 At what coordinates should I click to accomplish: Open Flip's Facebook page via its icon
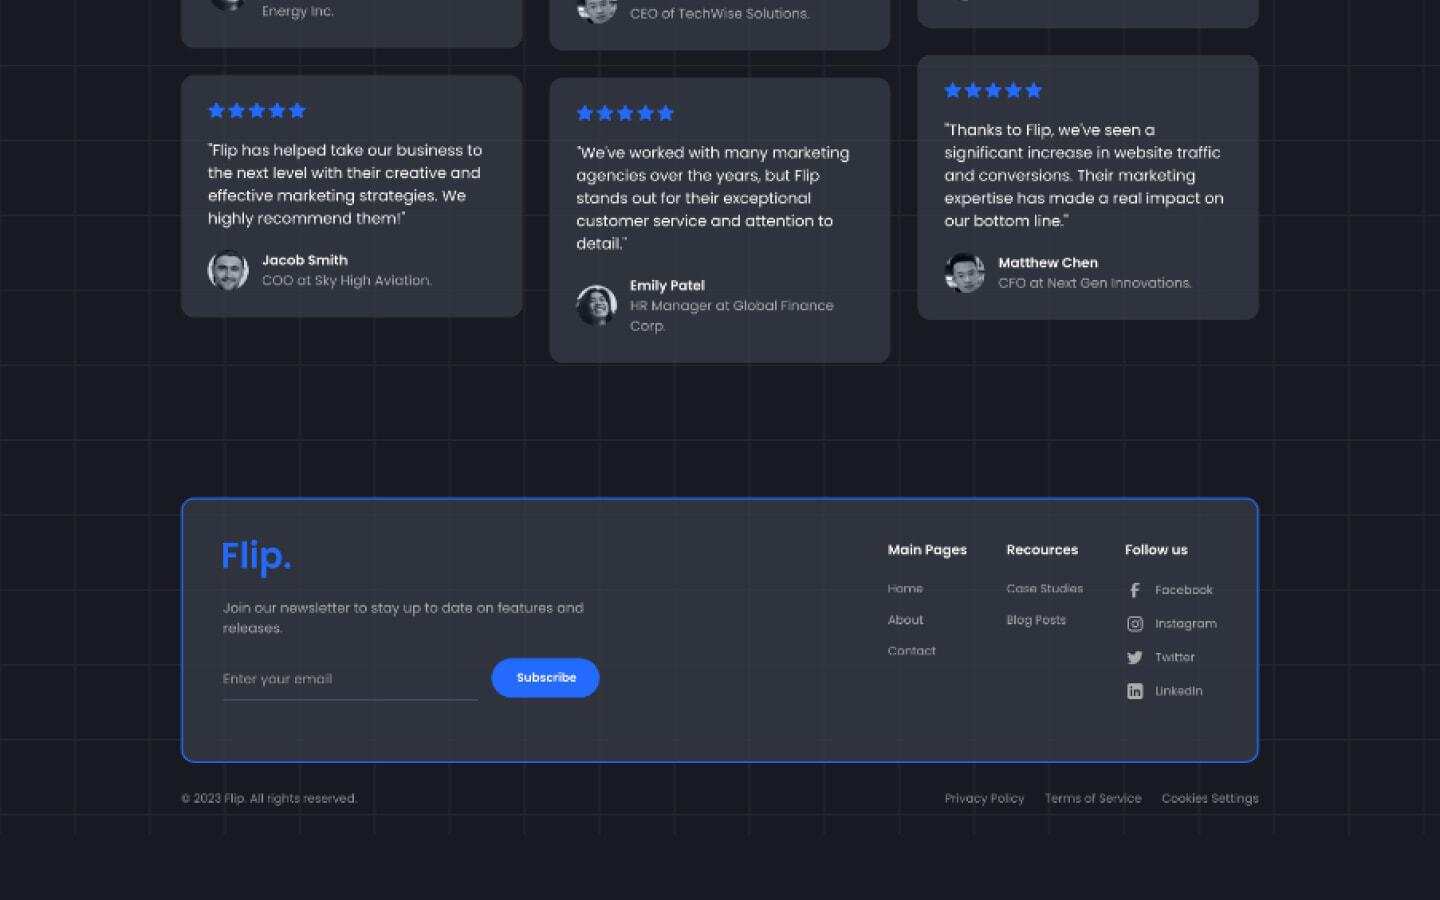tap(1135, 590)
